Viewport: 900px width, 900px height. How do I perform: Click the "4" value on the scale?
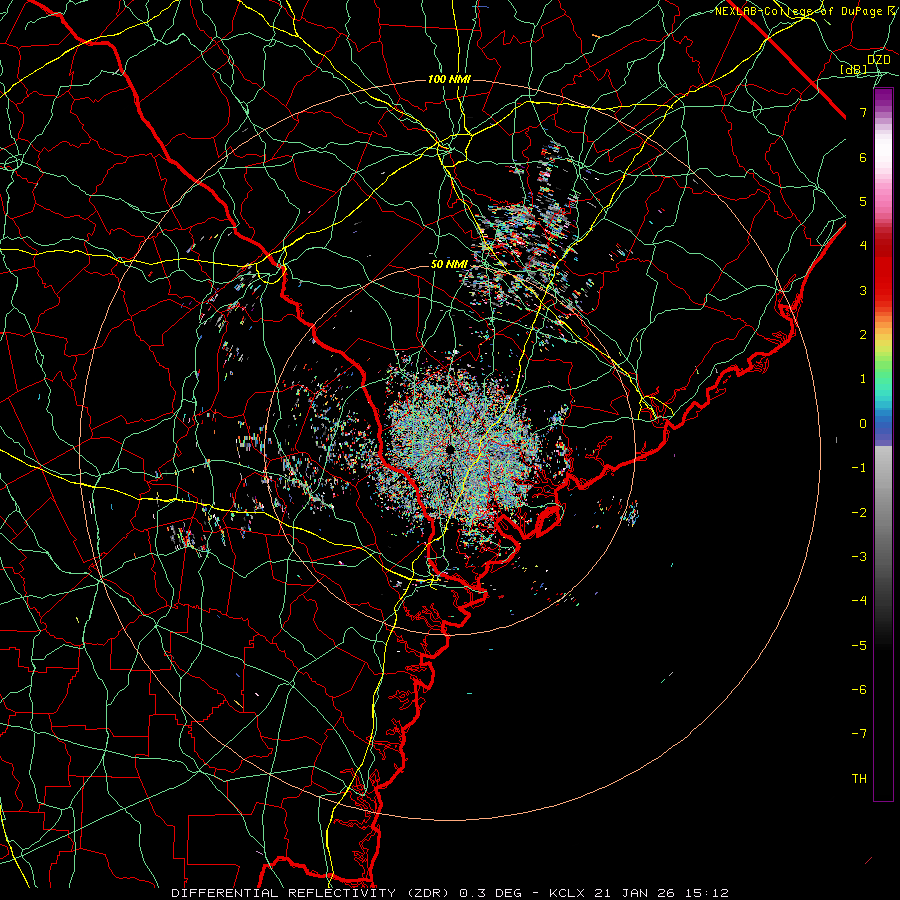(863, 246)
